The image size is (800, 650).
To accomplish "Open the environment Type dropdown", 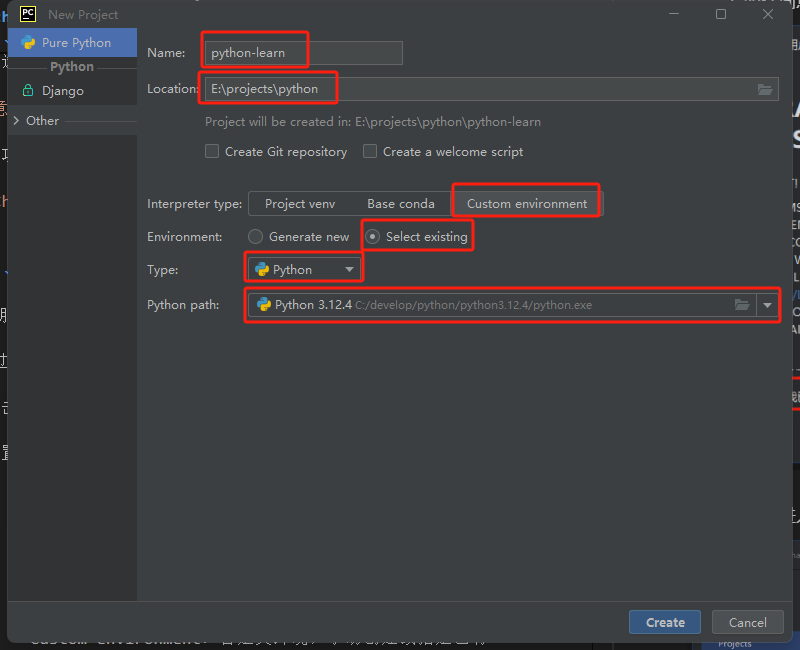I will tap(305, 269).
